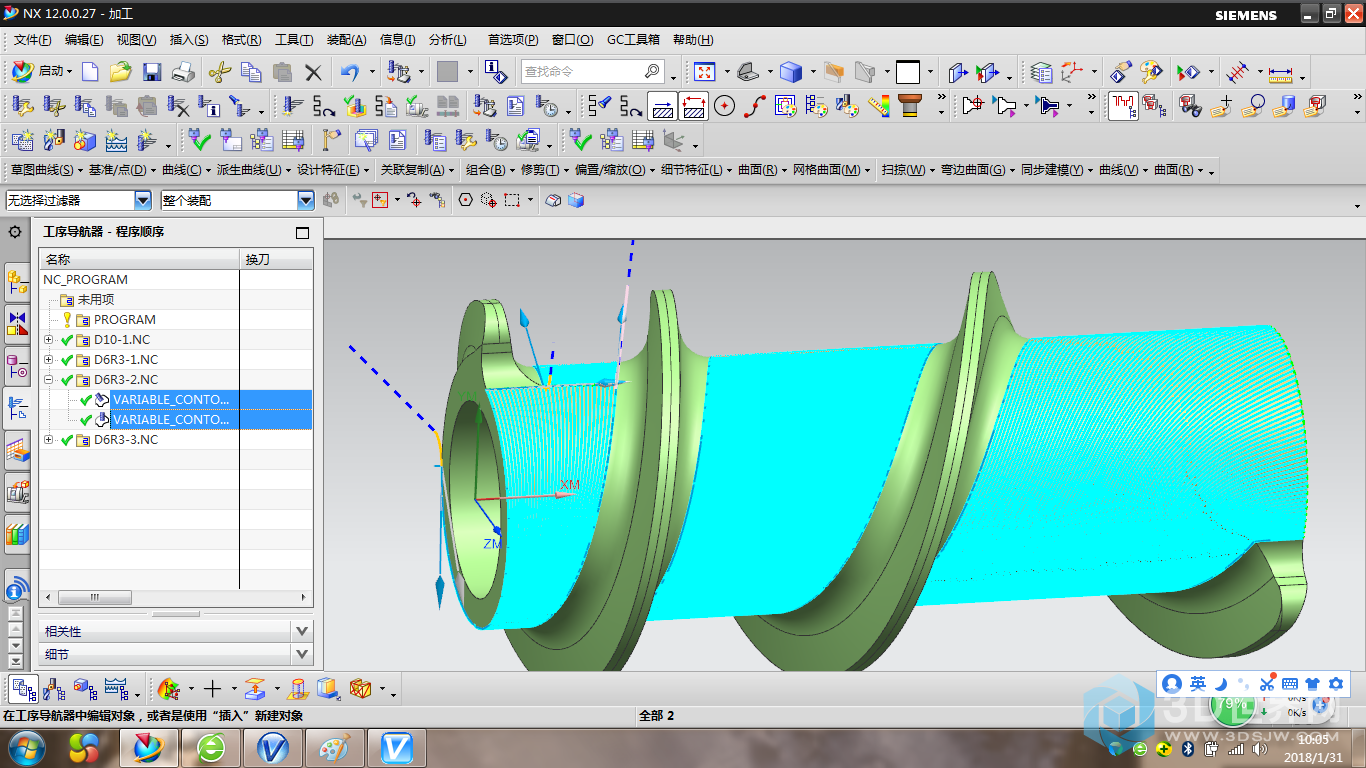Click the Undo arrow icon

point(350,72)
